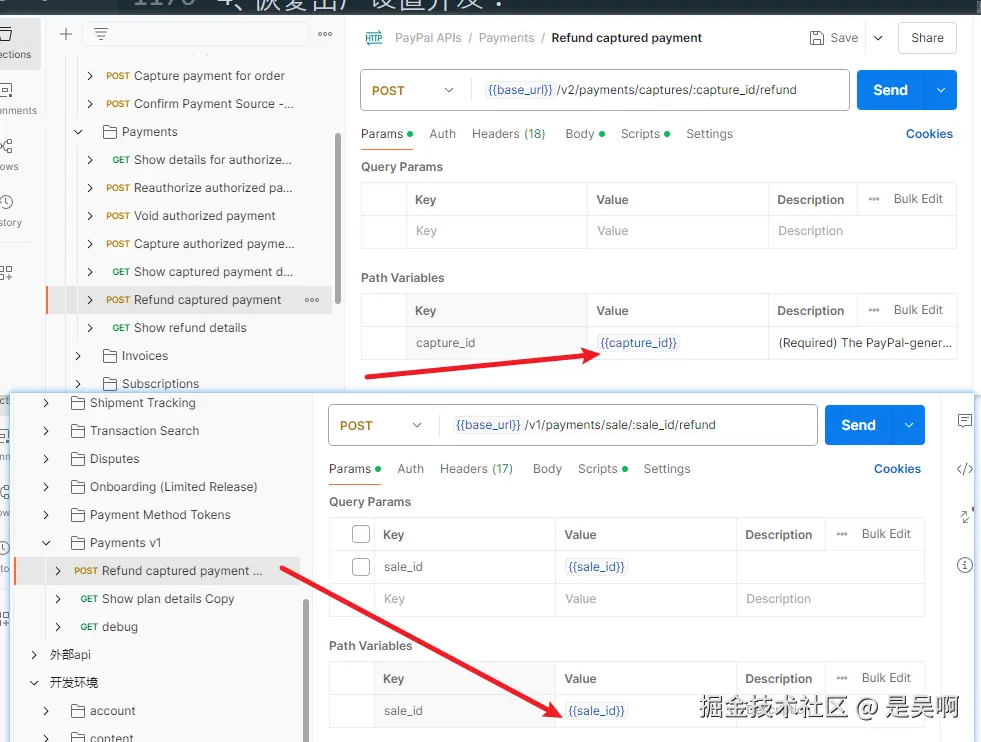Open the Disputes folder icon
This screenshot has width=981, height=742.
point(78,459)
